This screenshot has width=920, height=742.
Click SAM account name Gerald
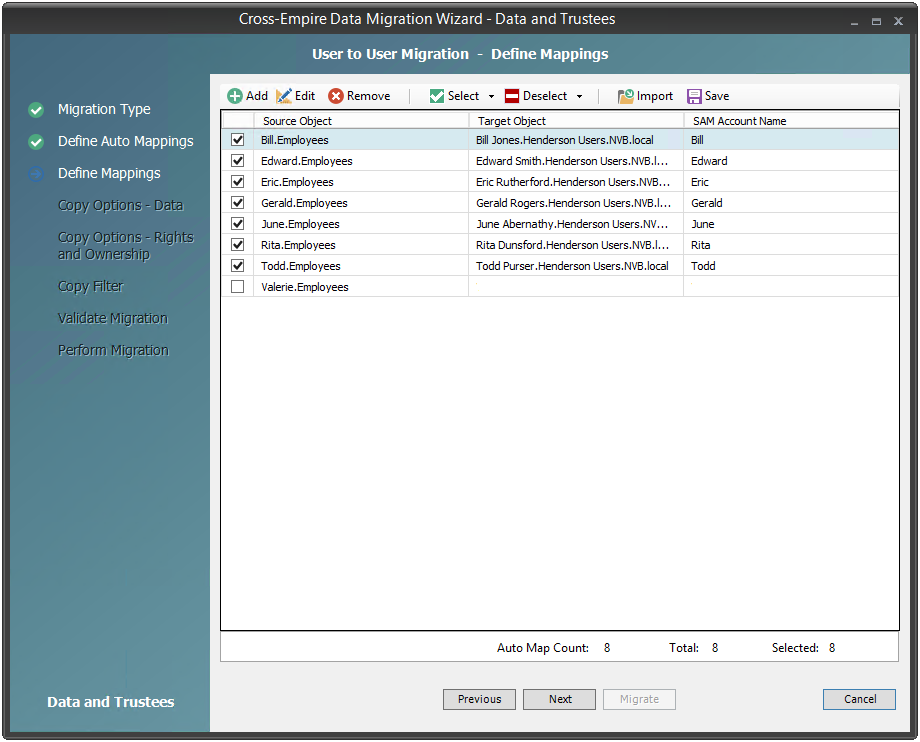pyautogui.click(x=791, y=203)
